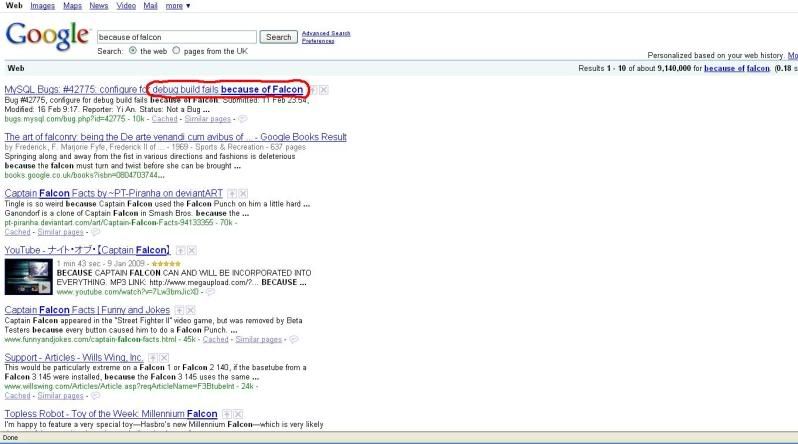
Task: Promote the YouTube Captain Falcon result
Action: 180,251
